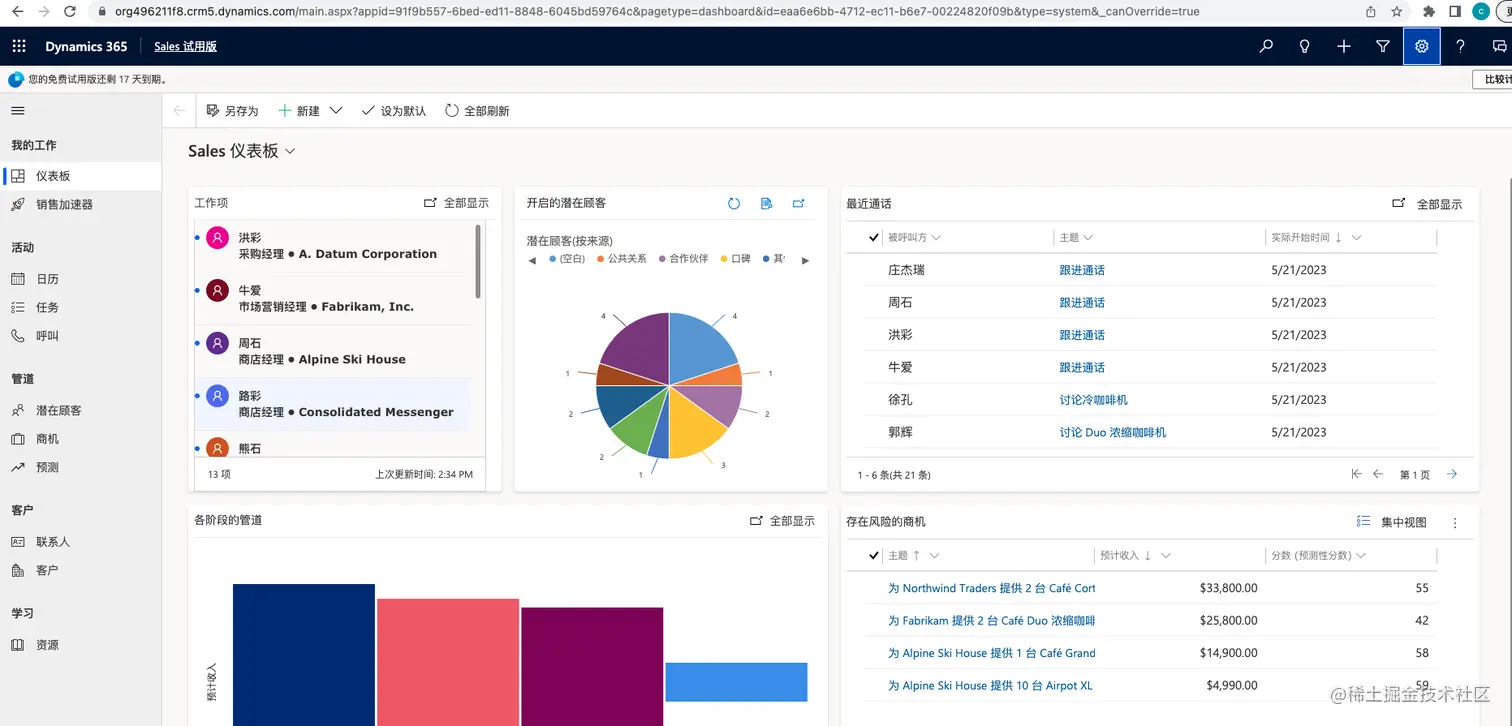Click the search magnifier icon in header

(1266, 46)
